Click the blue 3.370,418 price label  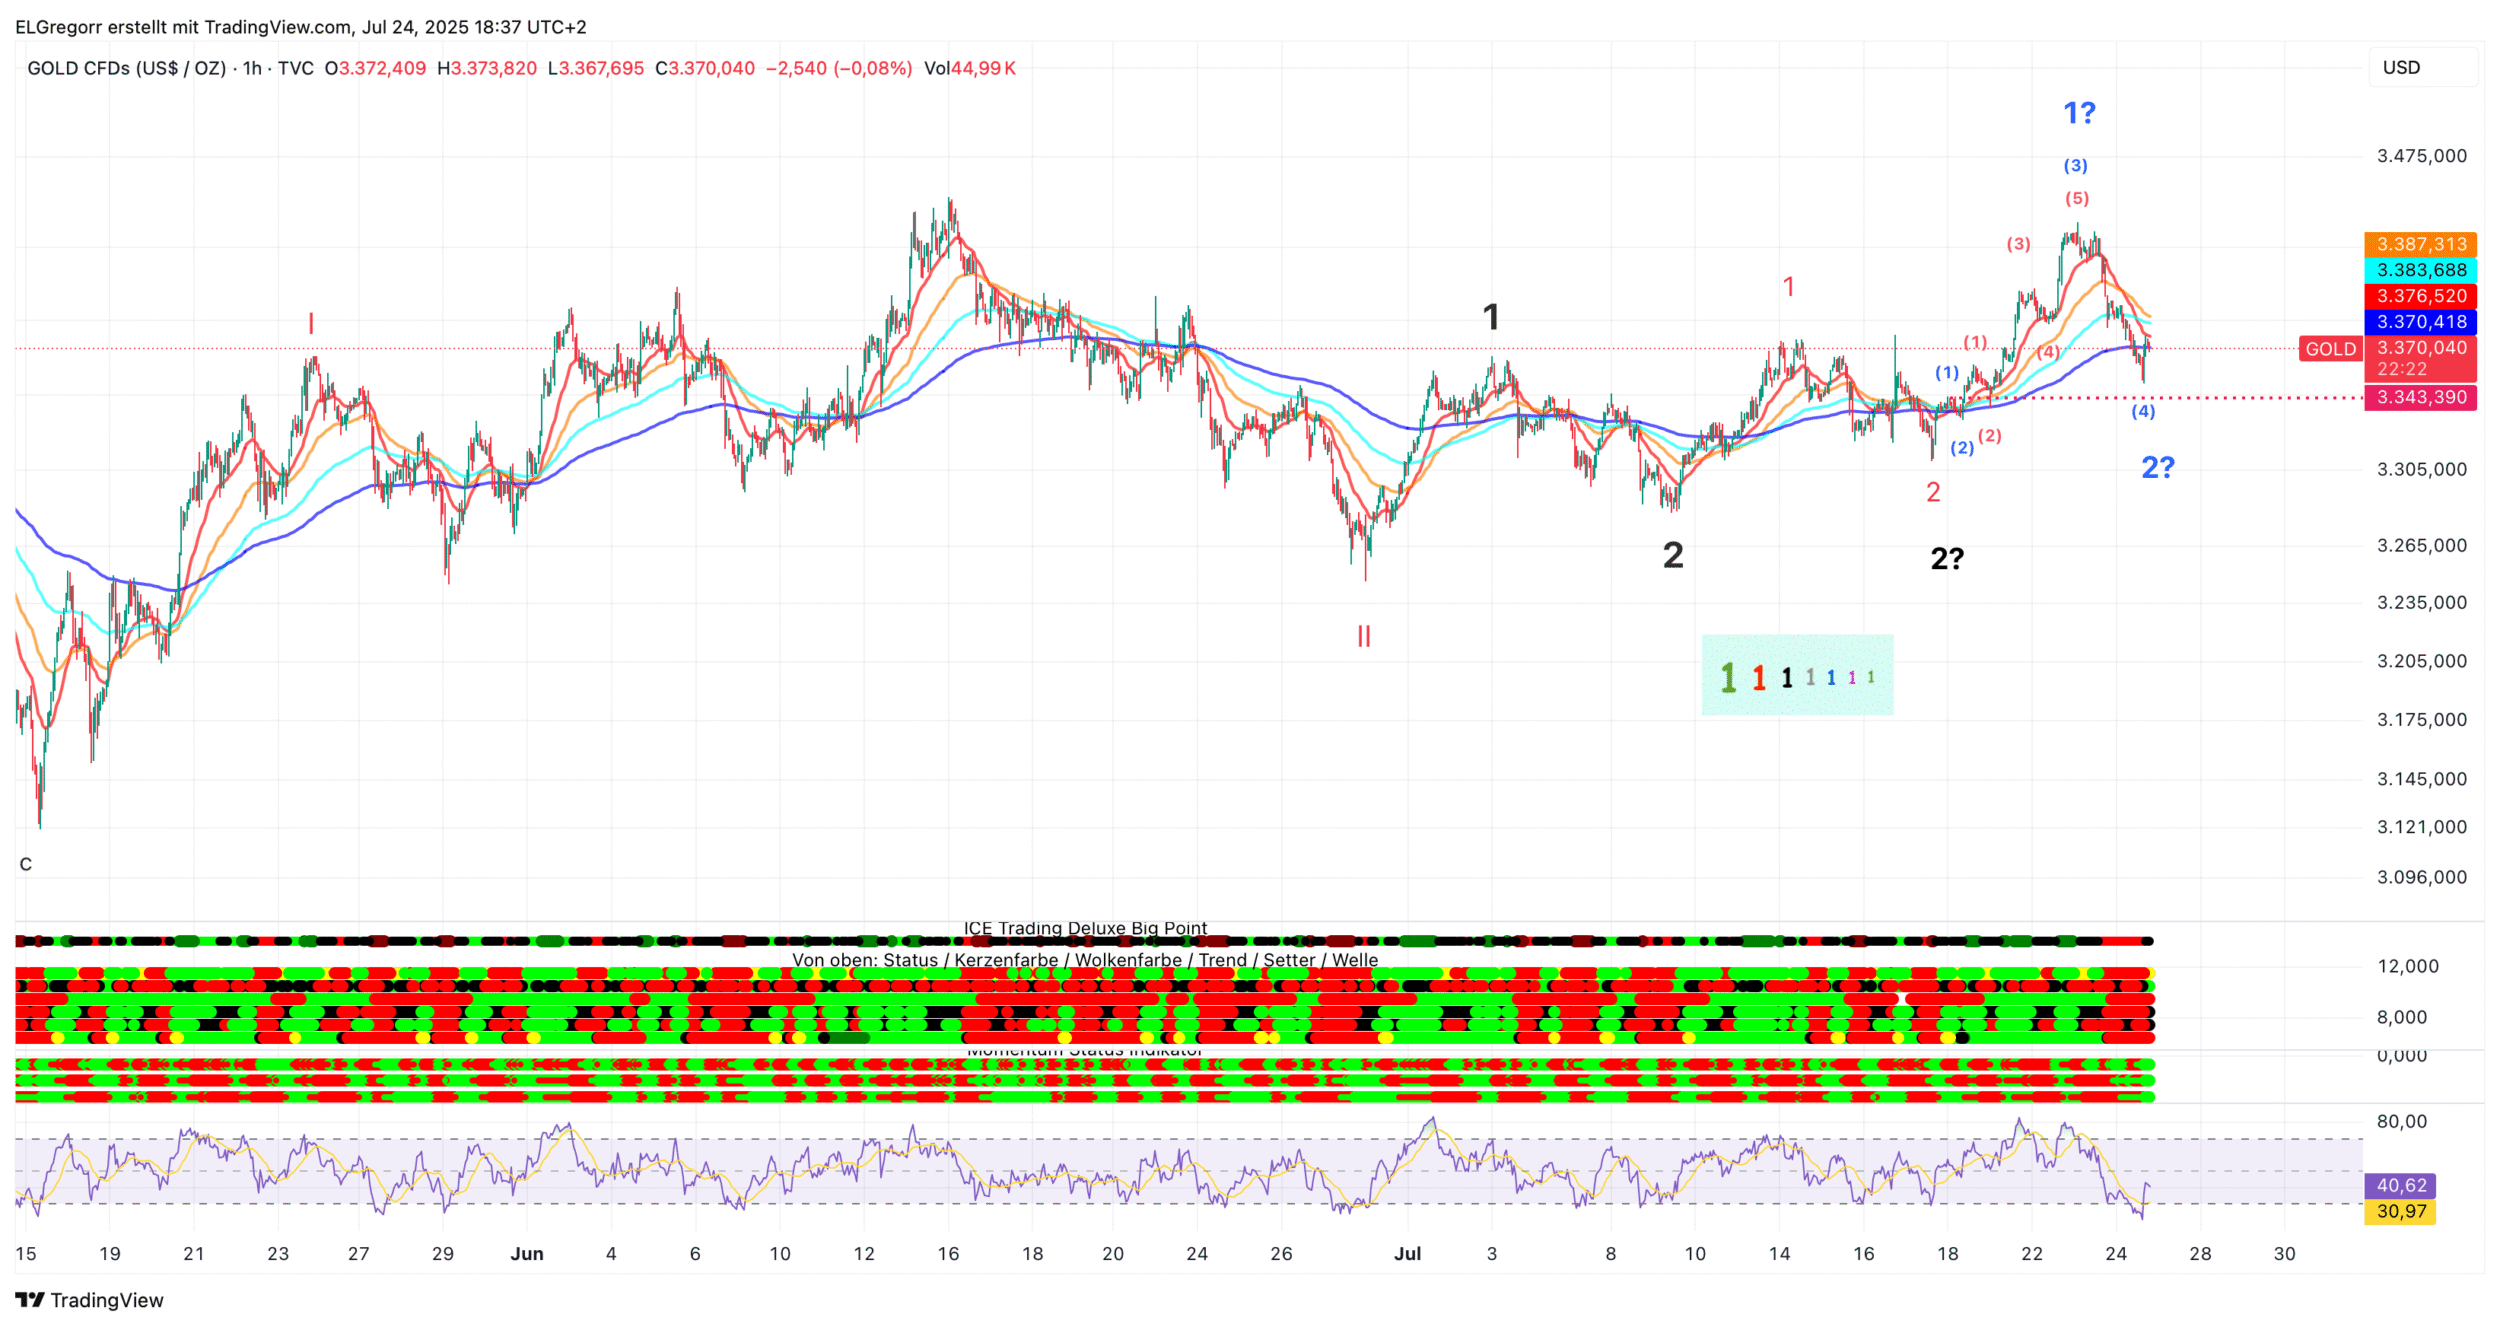pyautogui.click(x=2421, y=322)
